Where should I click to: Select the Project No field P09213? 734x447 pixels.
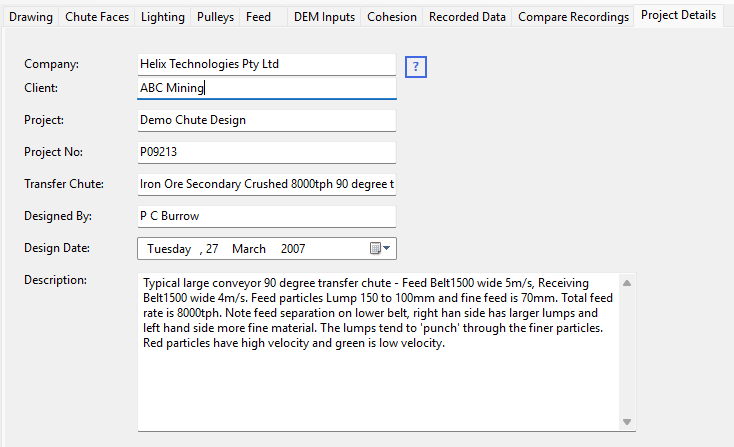pos(267,152)
